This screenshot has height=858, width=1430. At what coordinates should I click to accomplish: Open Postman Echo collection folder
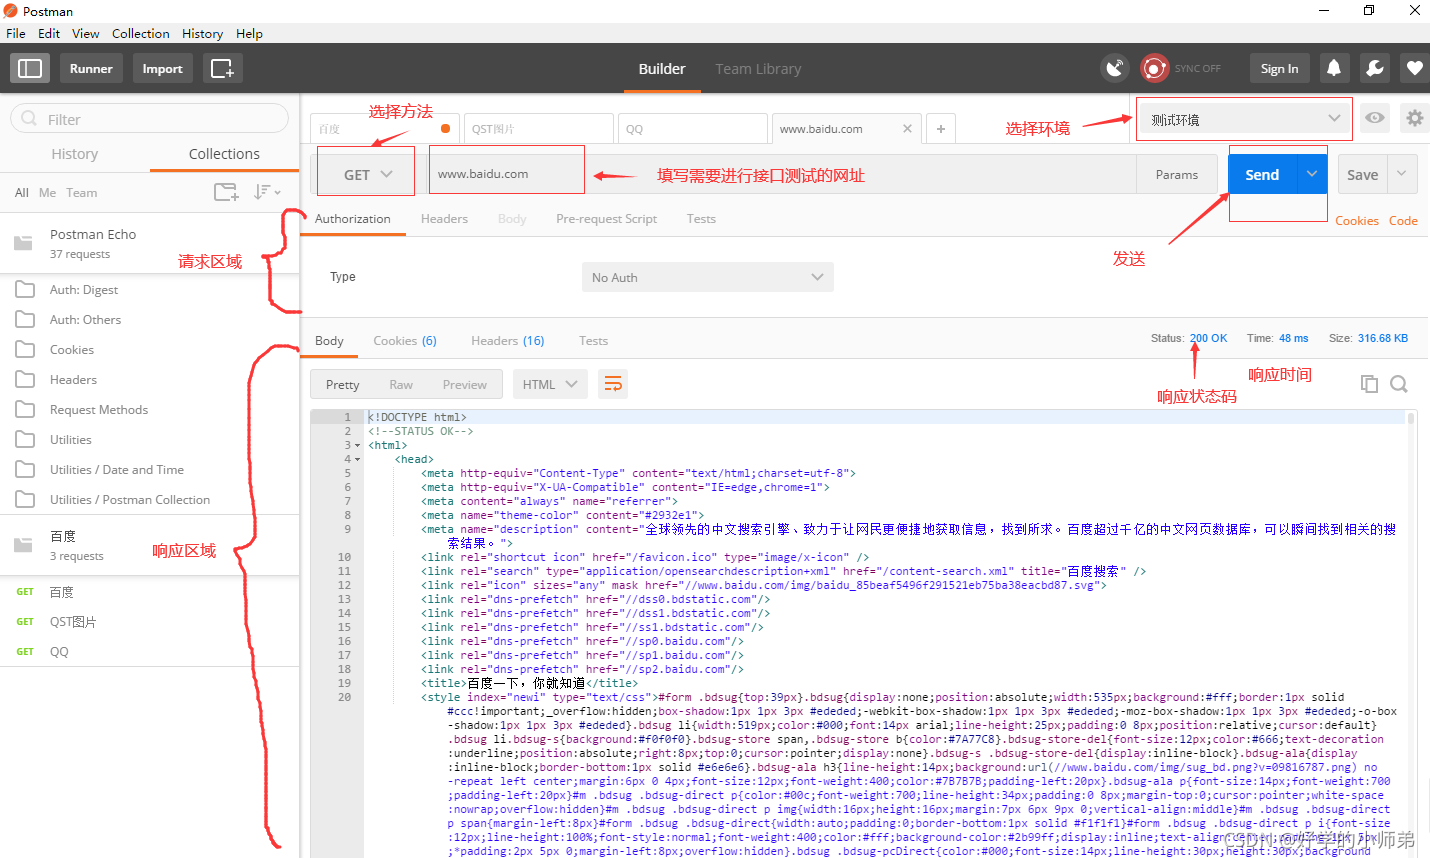(x=150, y=243)
